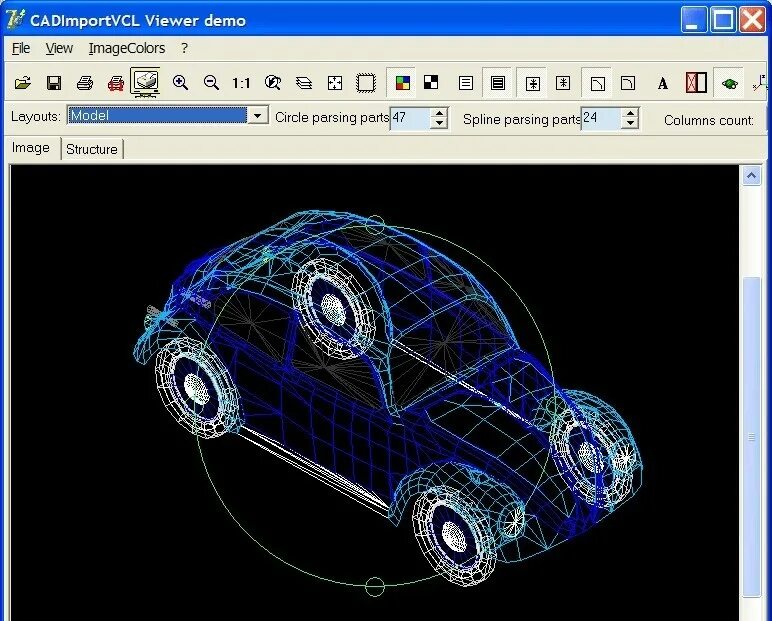This screenshot has height=621, width=772.
Task: Click the second asterisk box icon
Action: [x=563, y=83]
